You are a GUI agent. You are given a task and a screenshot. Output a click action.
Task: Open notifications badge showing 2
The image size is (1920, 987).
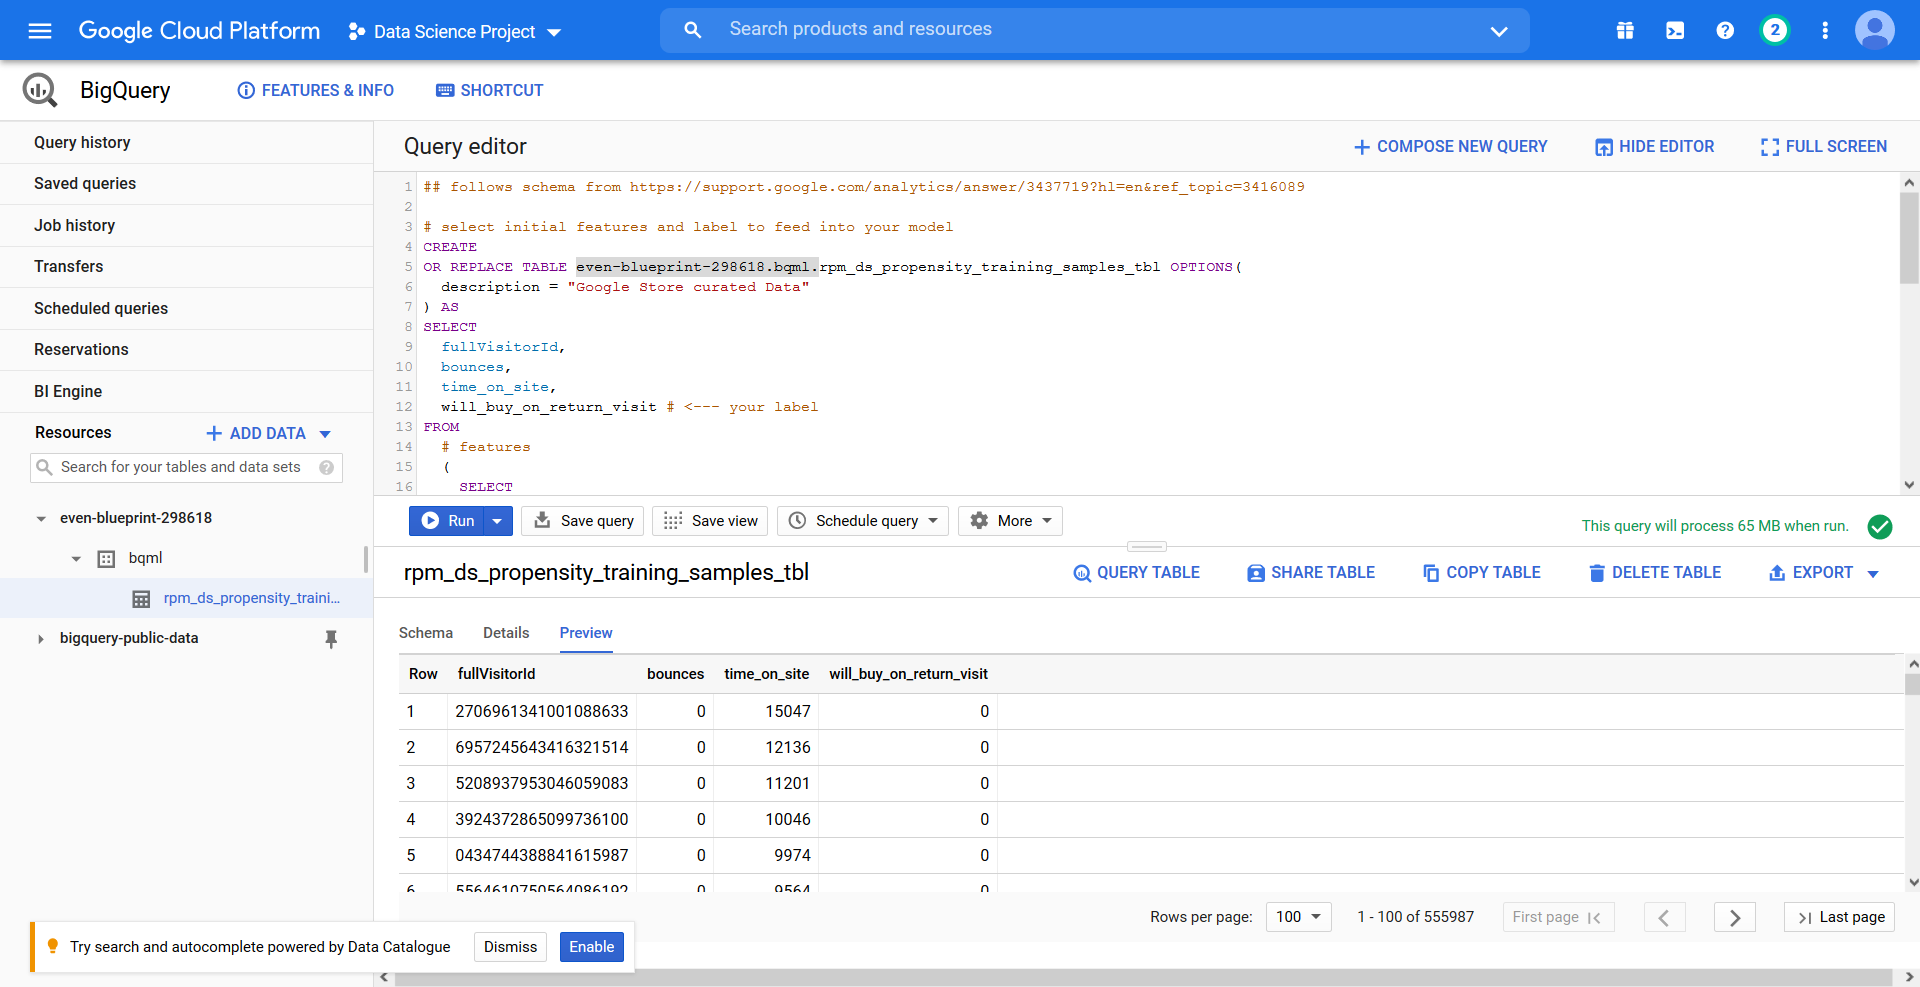coord(1775,30)
